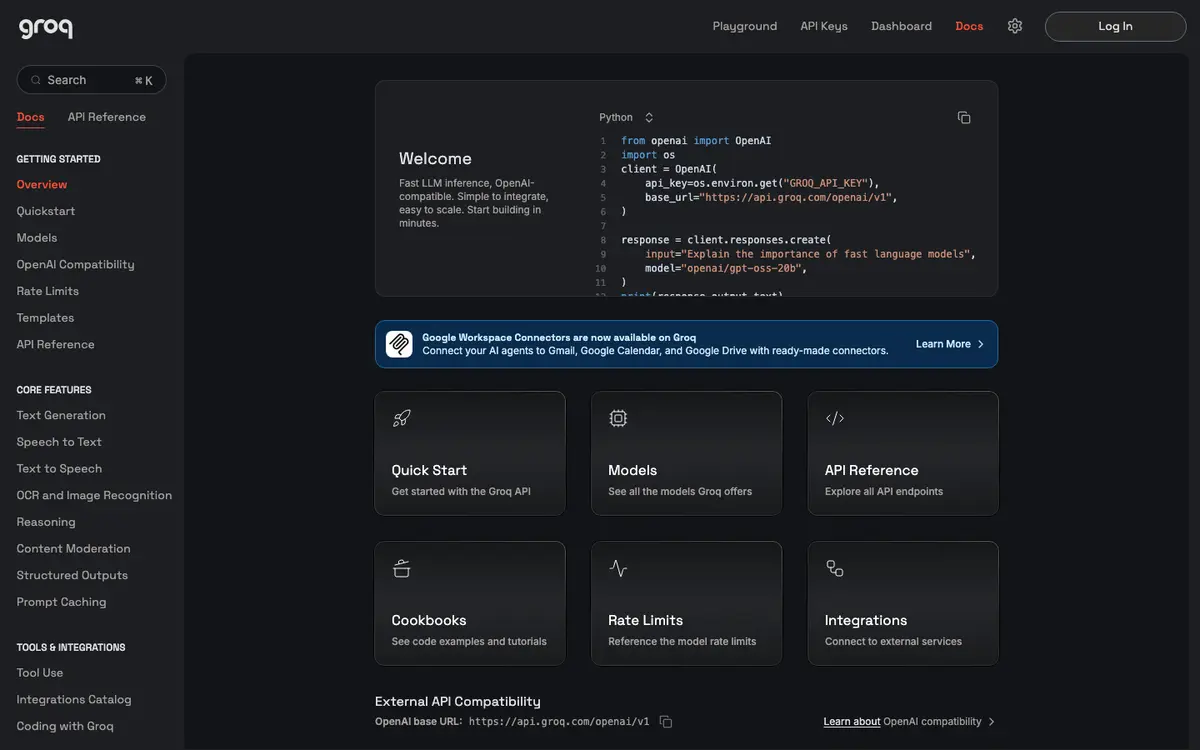The image size is (1200, 750).
Task: Open Content Moderation in sidebar
Action: click(74, 548)
